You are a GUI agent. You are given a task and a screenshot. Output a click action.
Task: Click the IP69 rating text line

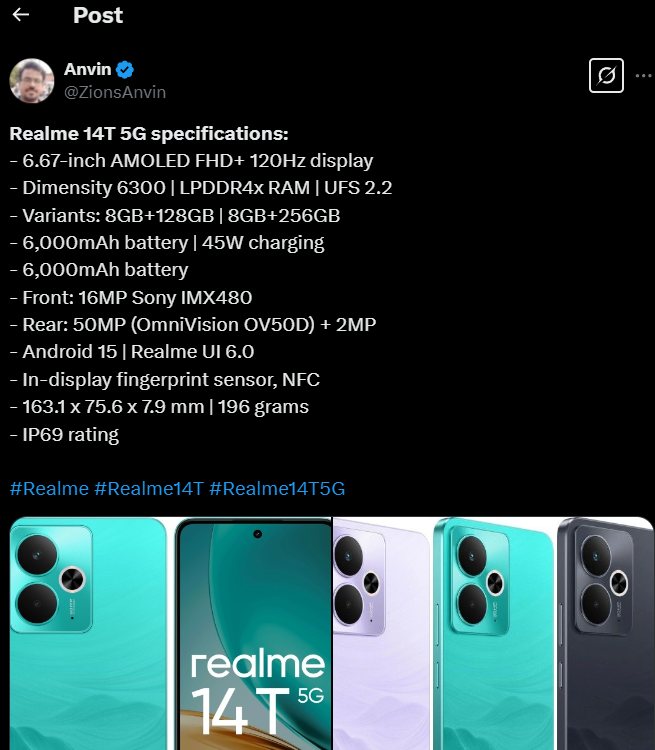click(x=65, y=435)
